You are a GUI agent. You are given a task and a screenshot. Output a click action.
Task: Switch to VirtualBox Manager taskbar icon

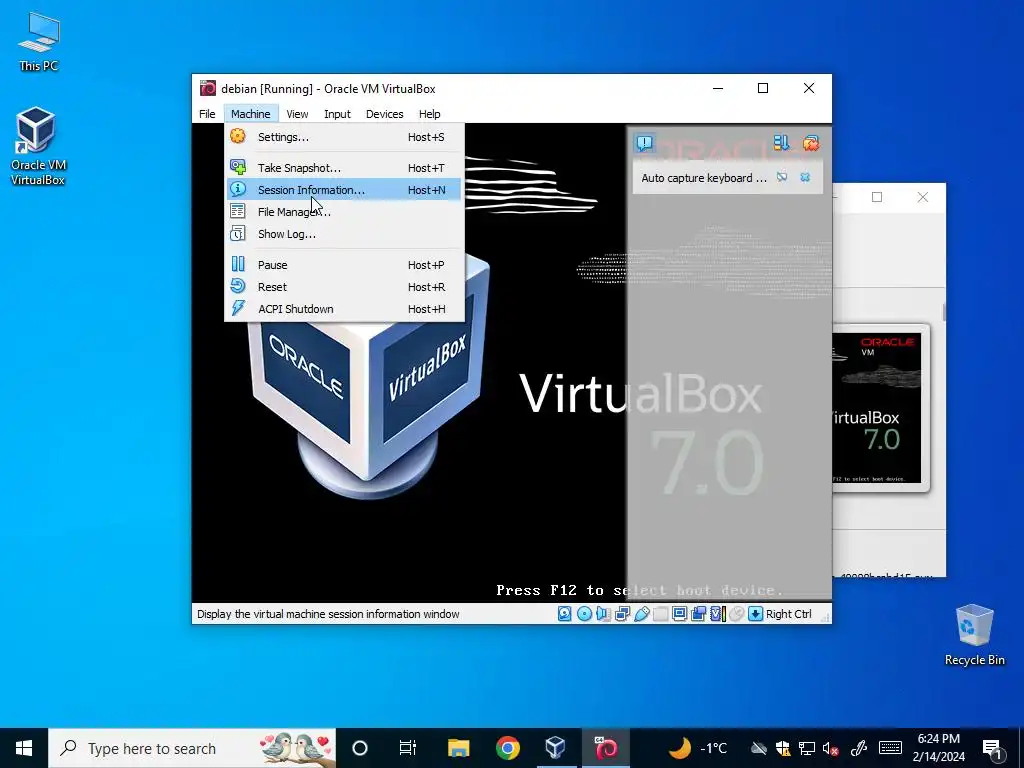click(555, 748)
